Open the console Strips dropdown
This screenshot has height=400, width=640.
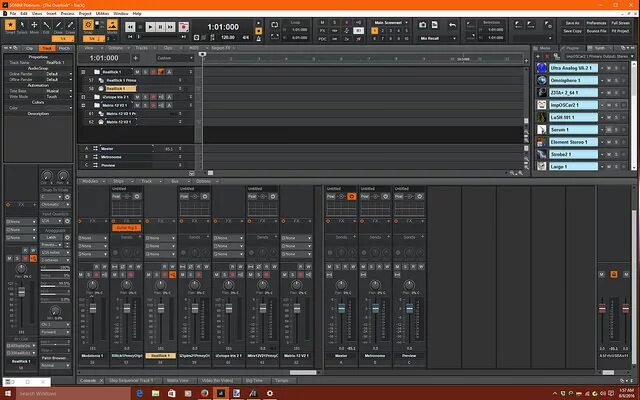click(x=121, y=181)
